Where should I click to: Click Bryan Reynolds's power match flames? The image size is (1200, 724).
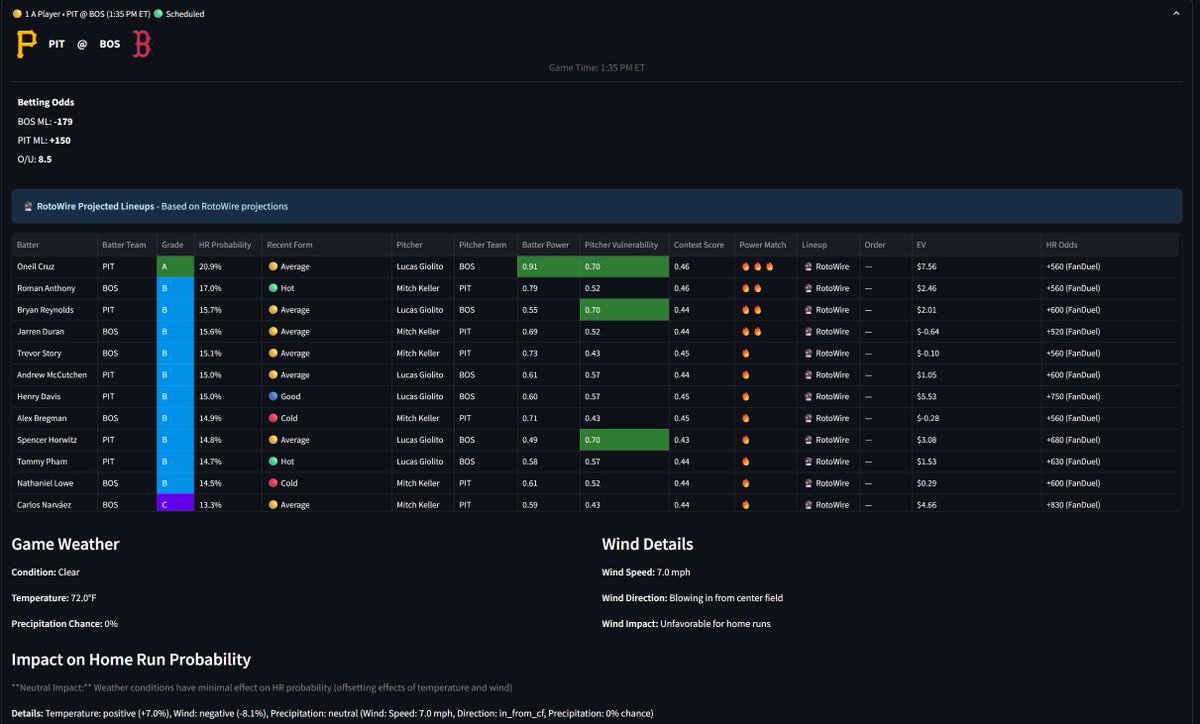pos(751,310)
